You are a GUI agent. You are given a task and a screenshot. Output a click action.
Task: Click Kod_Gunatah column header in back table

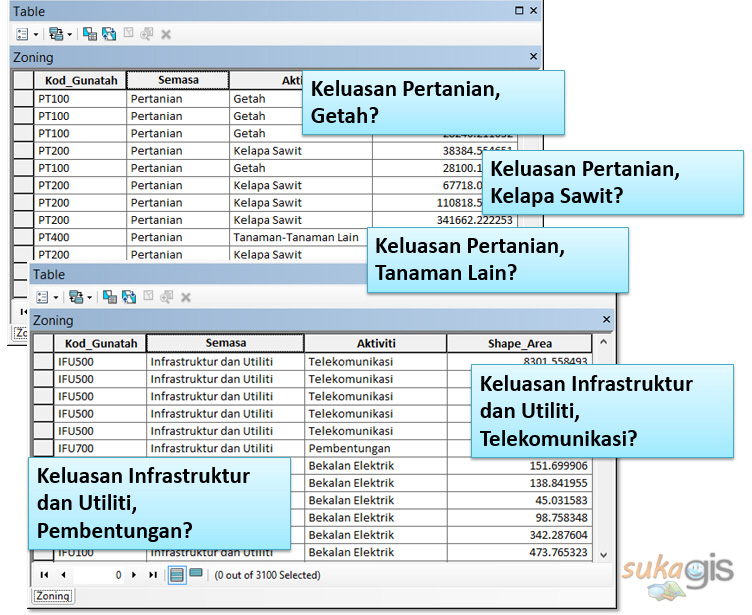pyautogui.click(x=81, y=81)
